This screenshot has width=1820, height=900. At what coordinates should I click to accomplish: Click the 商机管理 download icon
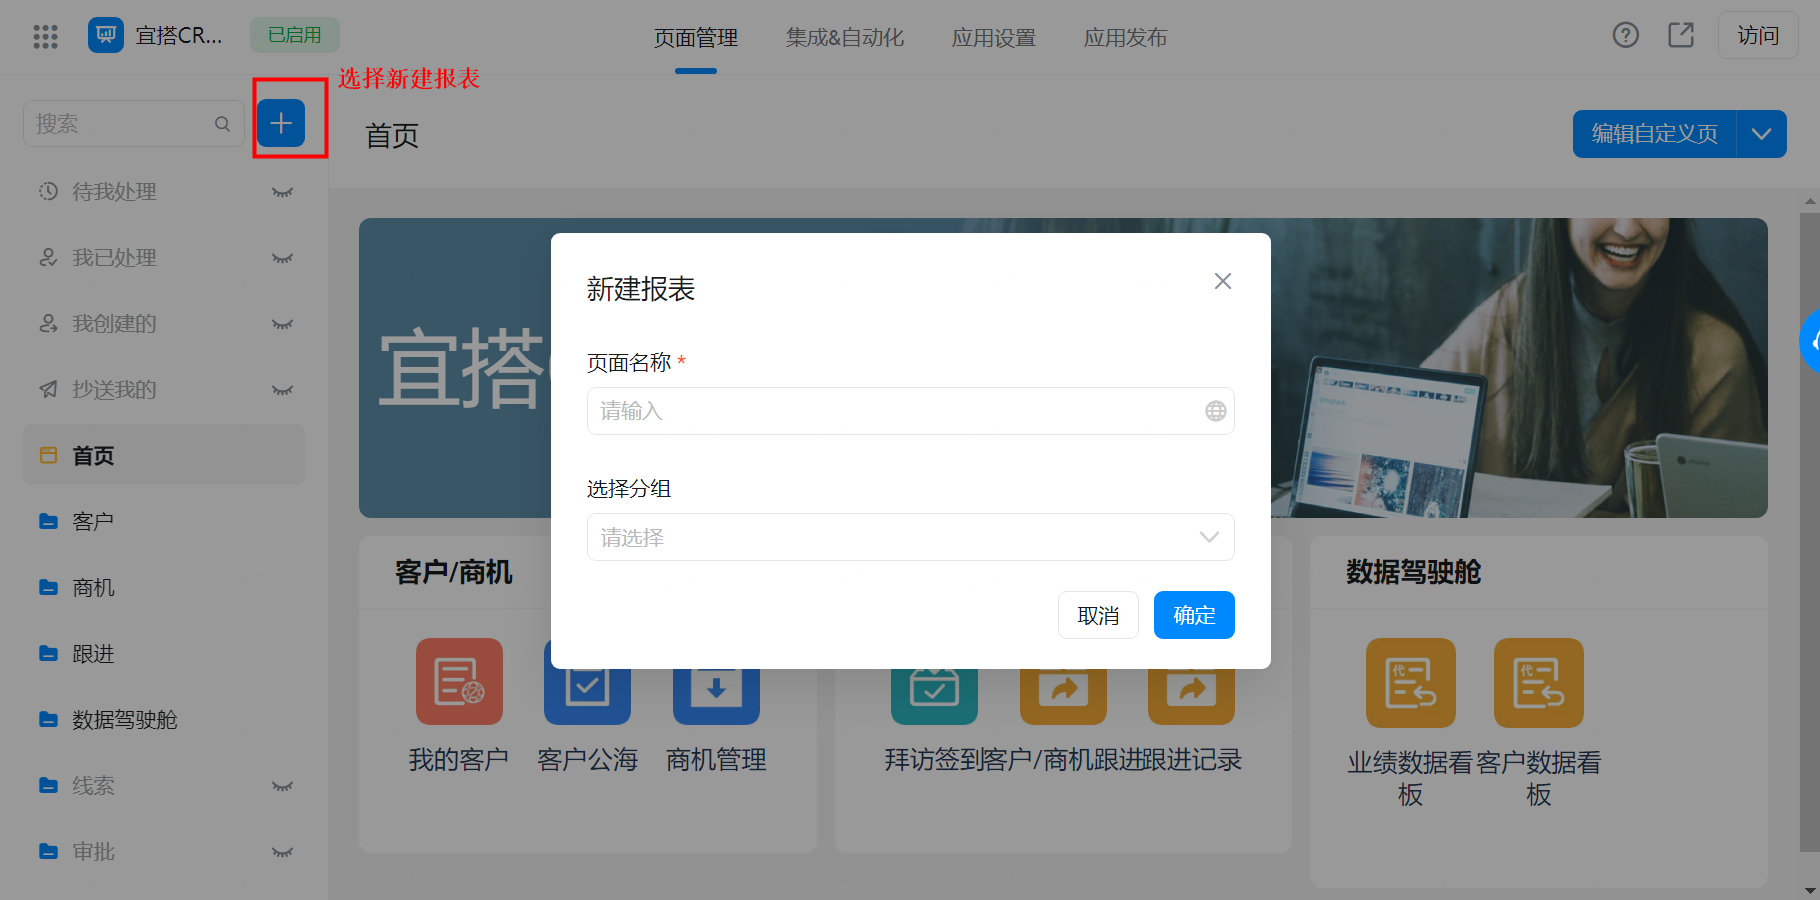coord(716,696)
